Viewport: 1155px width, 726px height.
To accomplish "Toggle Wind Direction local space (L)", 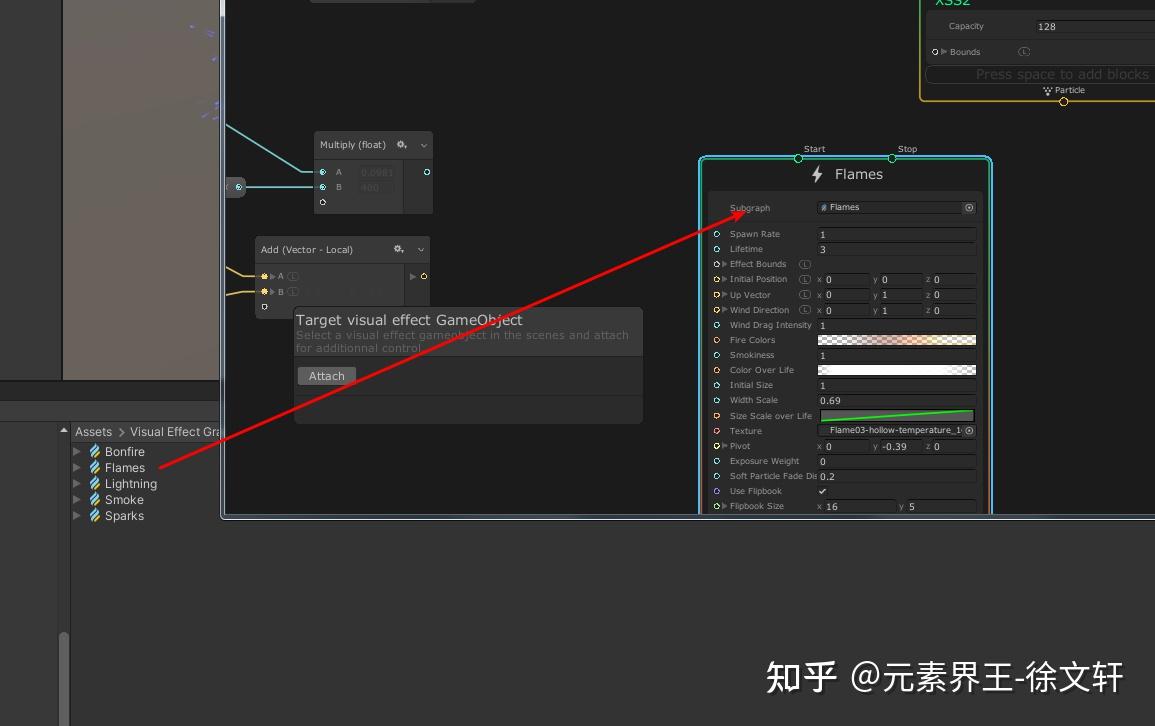I will pyautogui.click(x=804, y=310).
